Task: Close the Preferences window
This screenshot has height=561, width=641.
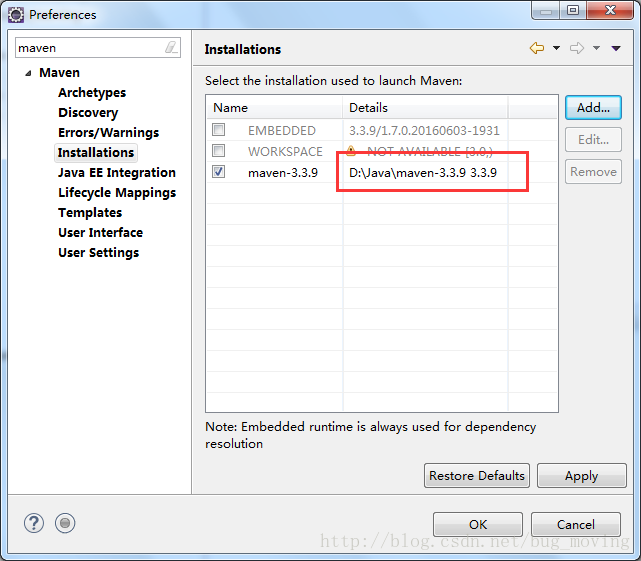Action: 610,10
